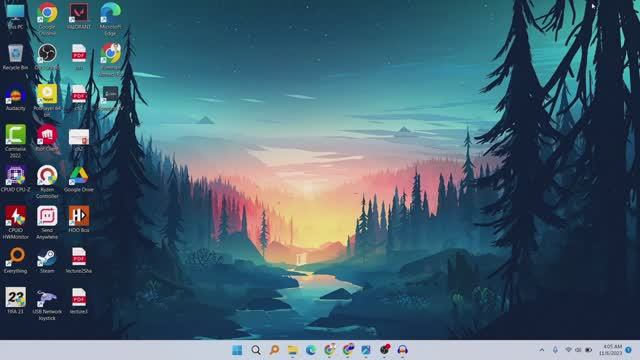This screenshot has width=640, height=360.
Task: Select the Everything desktop shortcut
Action: pyautogui.click(x=16, y=260)
